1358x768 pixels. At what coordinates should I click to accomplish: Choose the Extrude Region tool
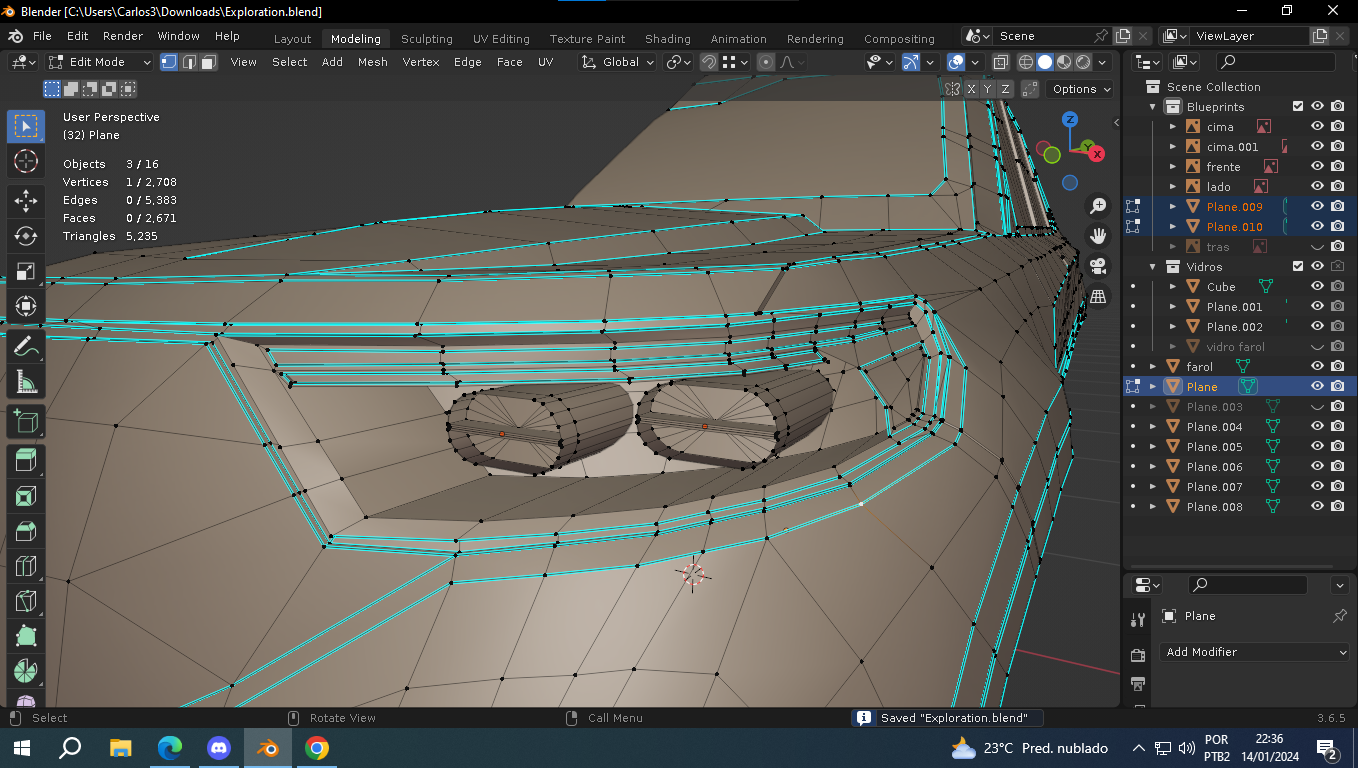click(x=26, y=460)
